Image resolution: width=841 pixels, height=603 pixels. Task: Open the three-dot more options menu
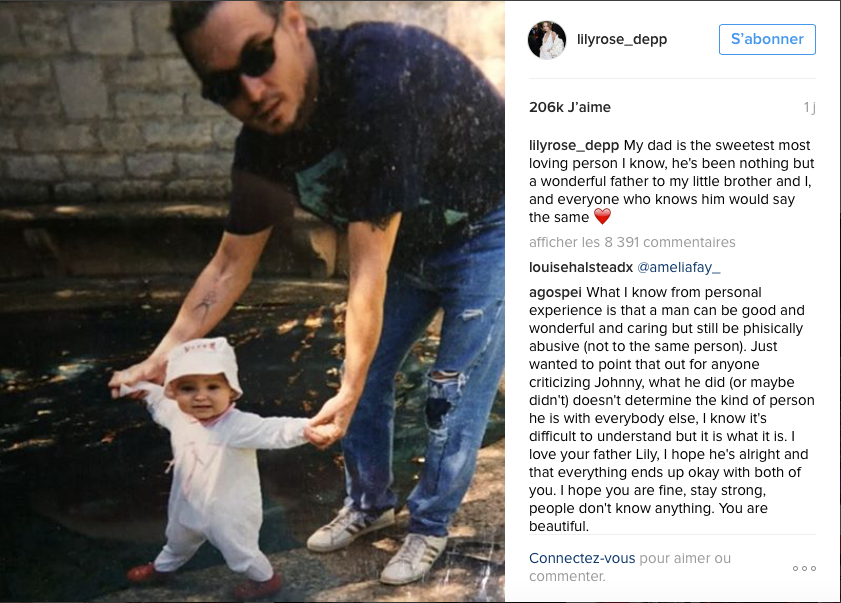point(804,568)
